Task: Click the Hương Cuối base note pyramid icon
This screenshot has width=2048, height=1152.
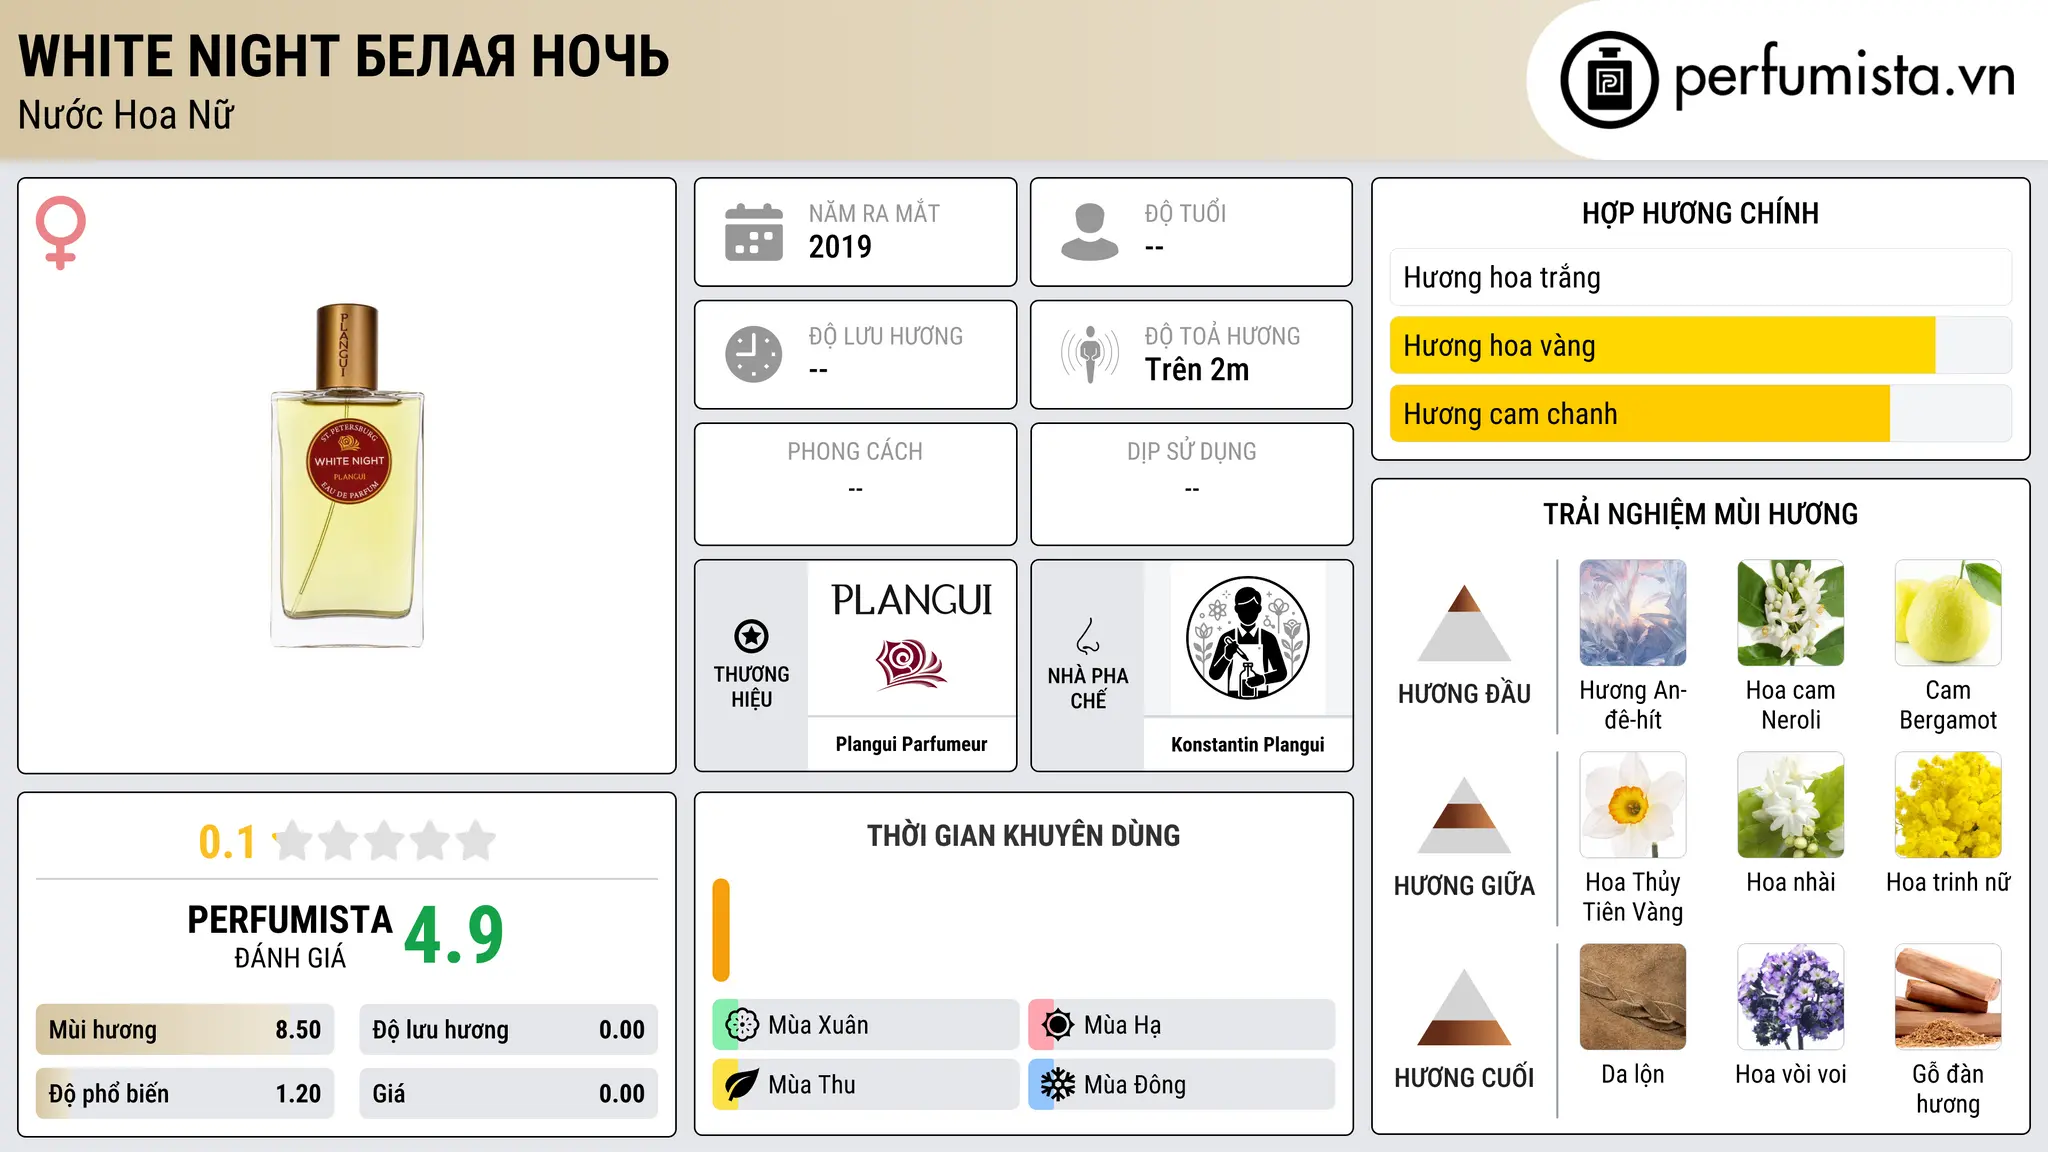Action: (x=1464, y=1006)
